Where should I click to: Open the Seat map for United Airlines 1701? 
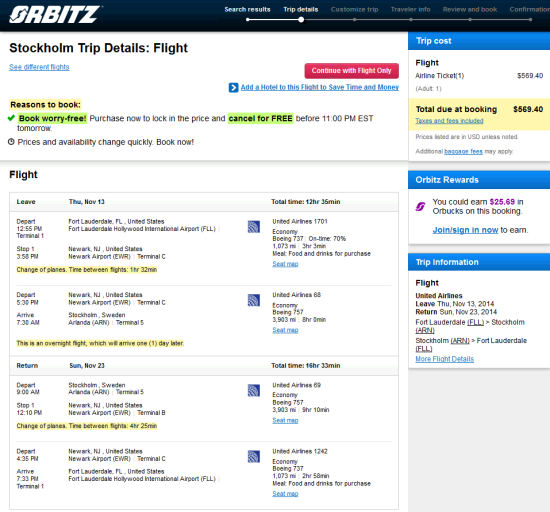[x=285, y=264]
